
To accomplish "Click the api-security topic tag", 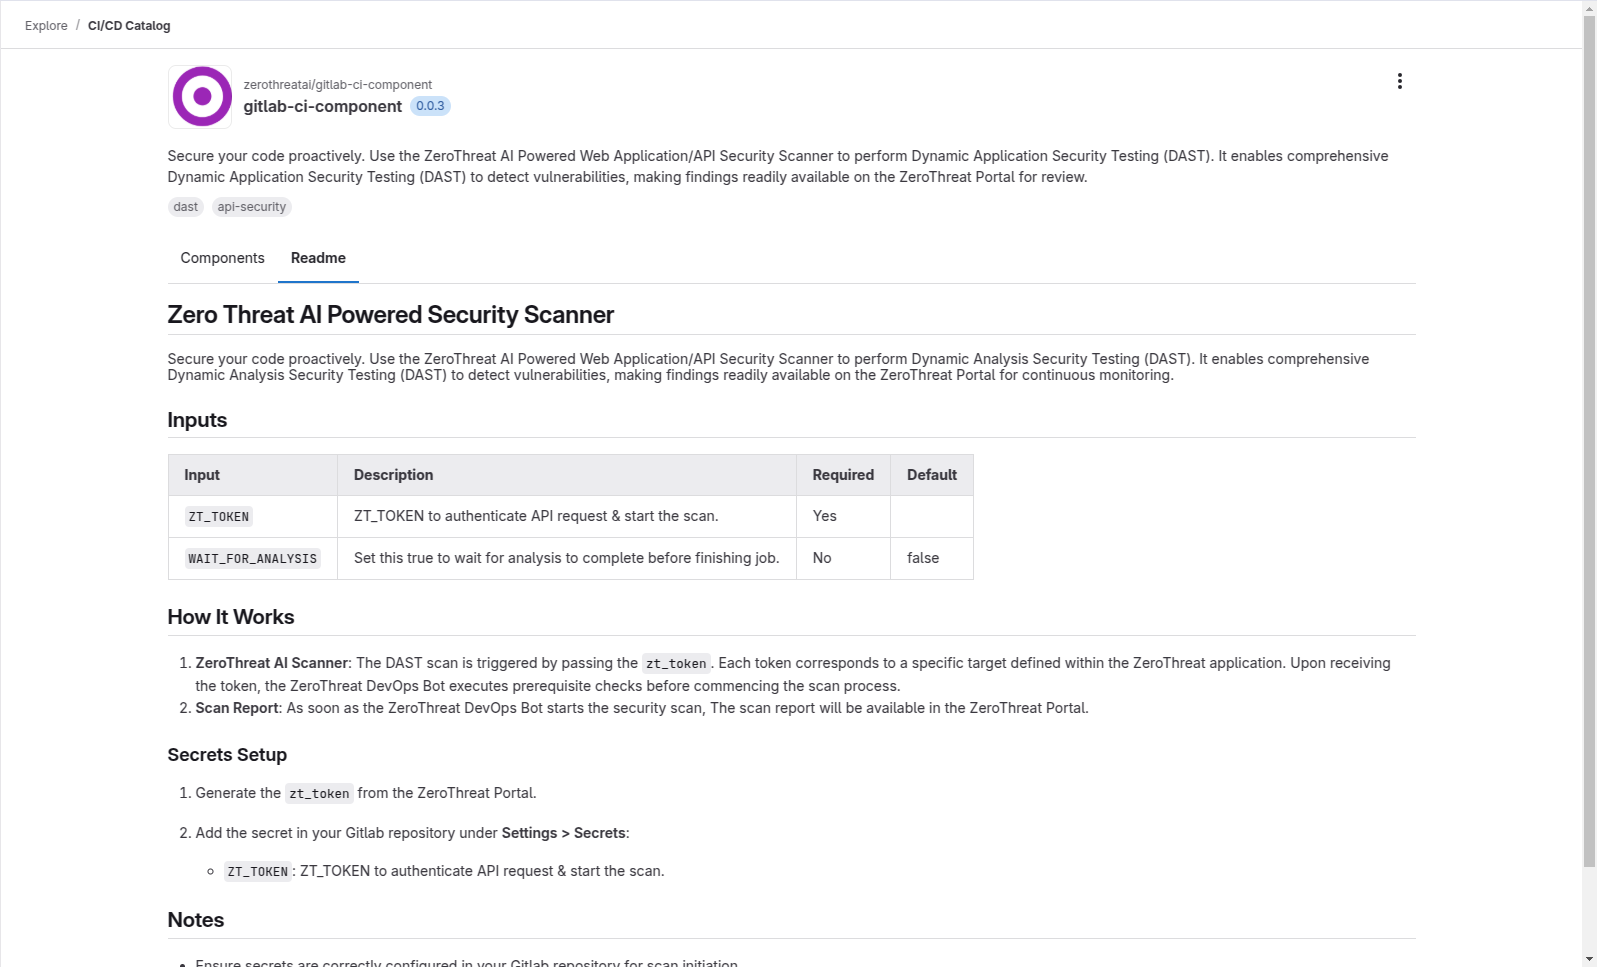I will (252, 207).
